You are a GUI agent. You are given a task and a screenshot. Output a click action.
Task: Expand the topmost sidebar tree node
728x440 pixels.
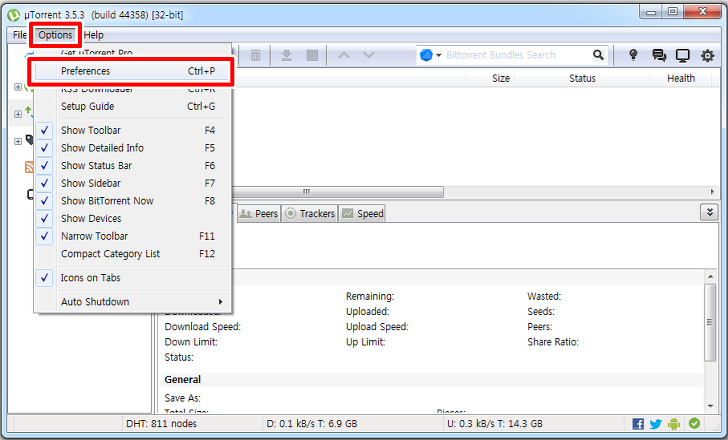click(x=18, y=87)
